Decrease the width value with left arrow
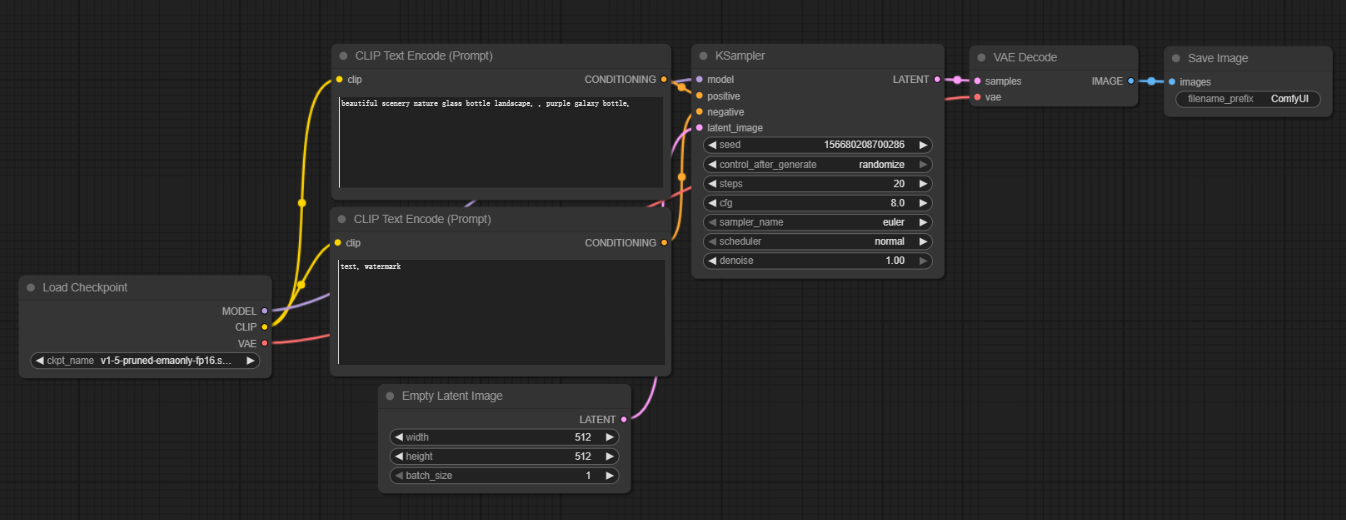Image resolution: width=1346 pixels, height=520 pixels. [x=398, y=438]
